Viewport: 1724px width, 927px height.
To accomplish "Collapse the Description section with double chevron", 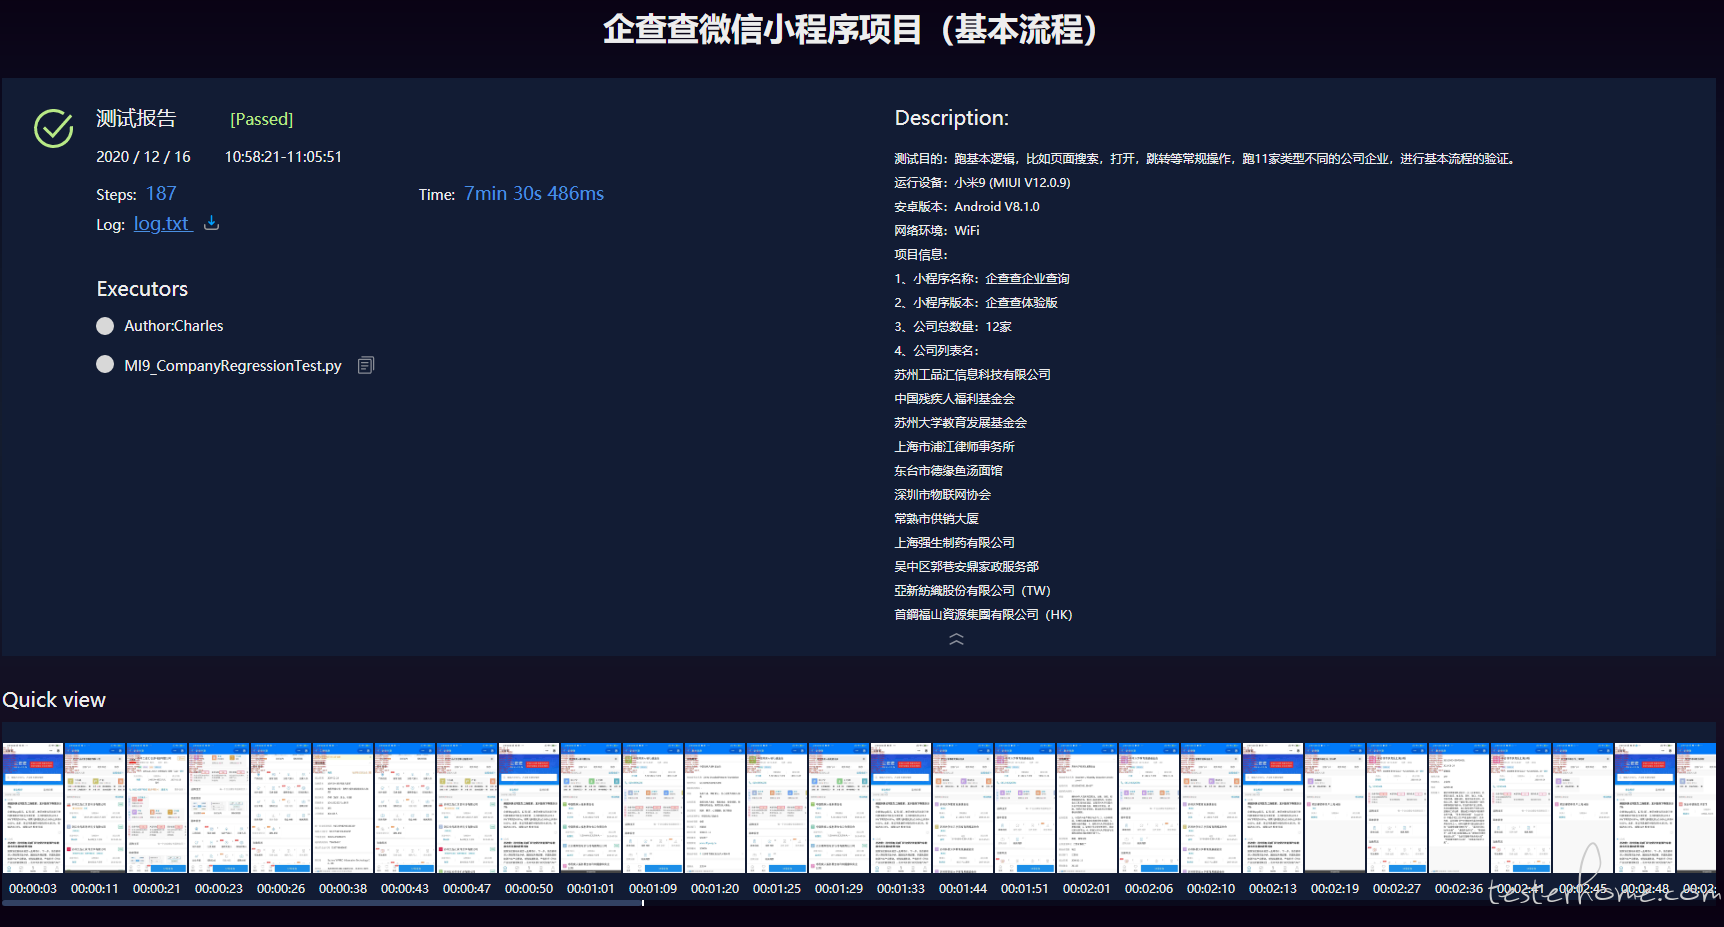I will tap(956, 639).
